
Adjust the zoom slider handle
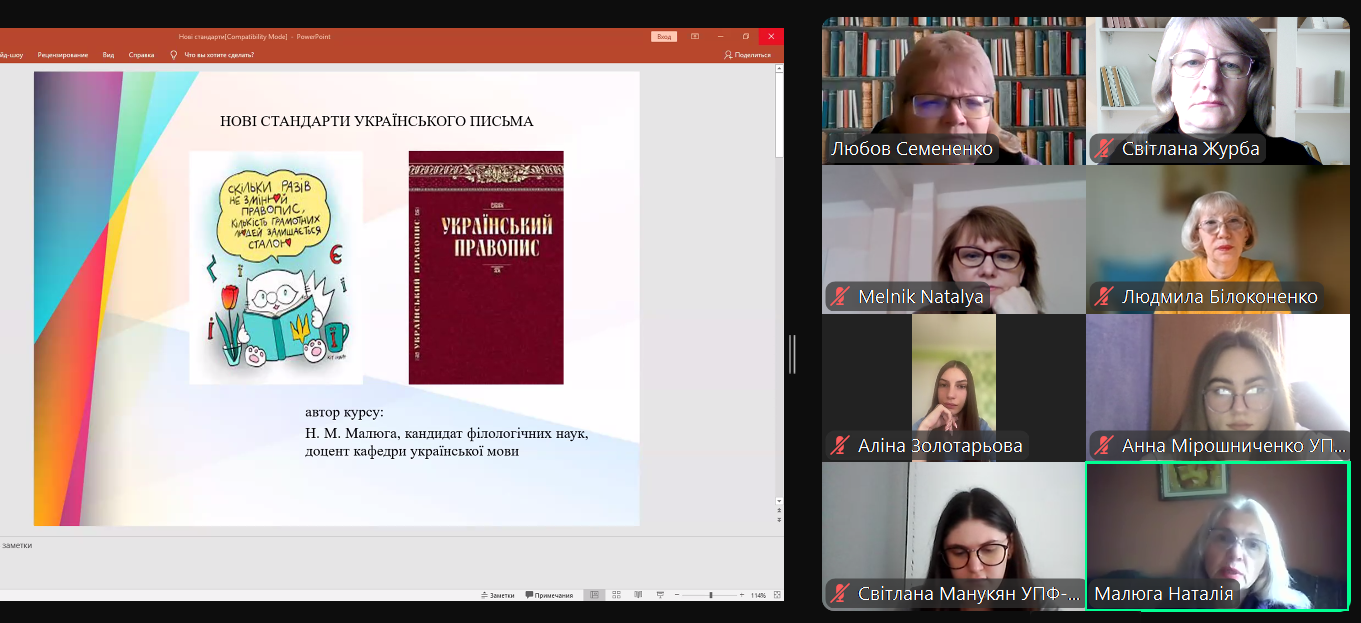click(x=710, y=595)
